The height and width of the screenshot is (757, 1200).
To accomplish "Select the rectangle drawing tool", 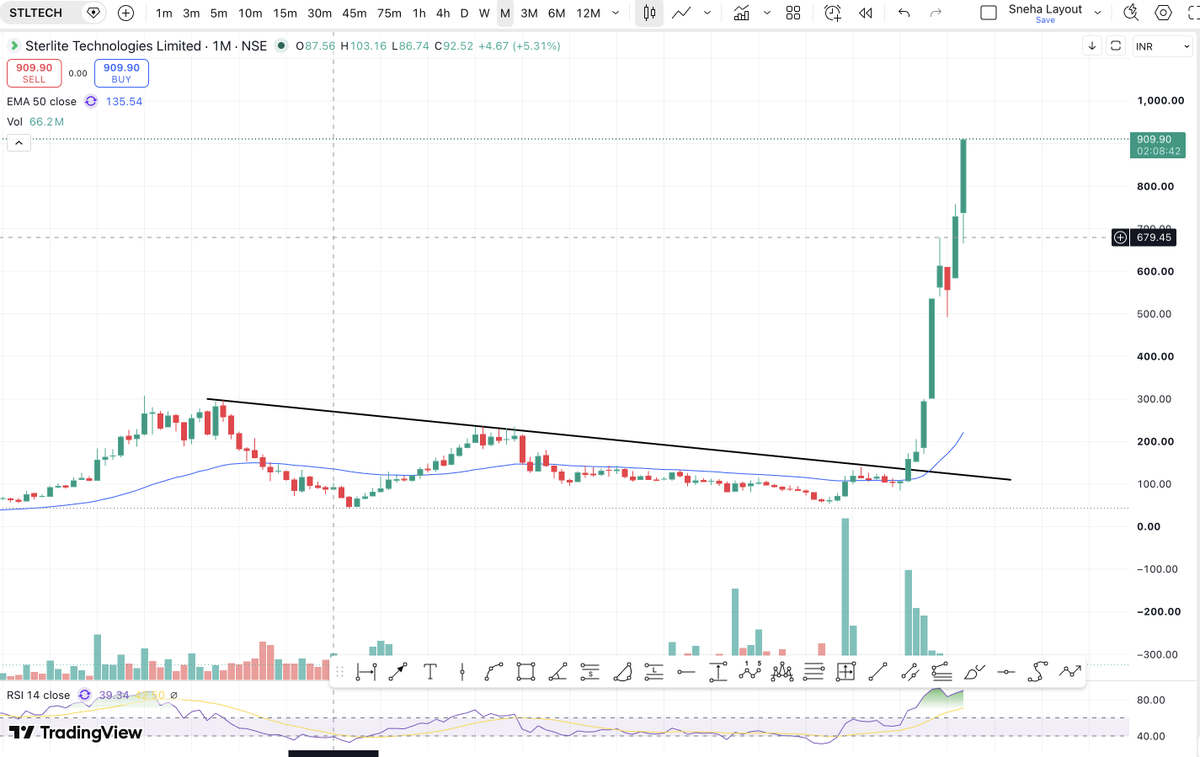I will [526, 672].
